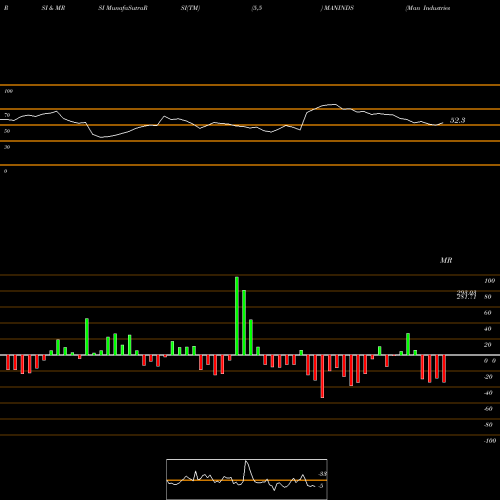Viewport: 500px width, 500px height.
Task: Click the RSI axis label 50
Action: (x=7, y=131)
